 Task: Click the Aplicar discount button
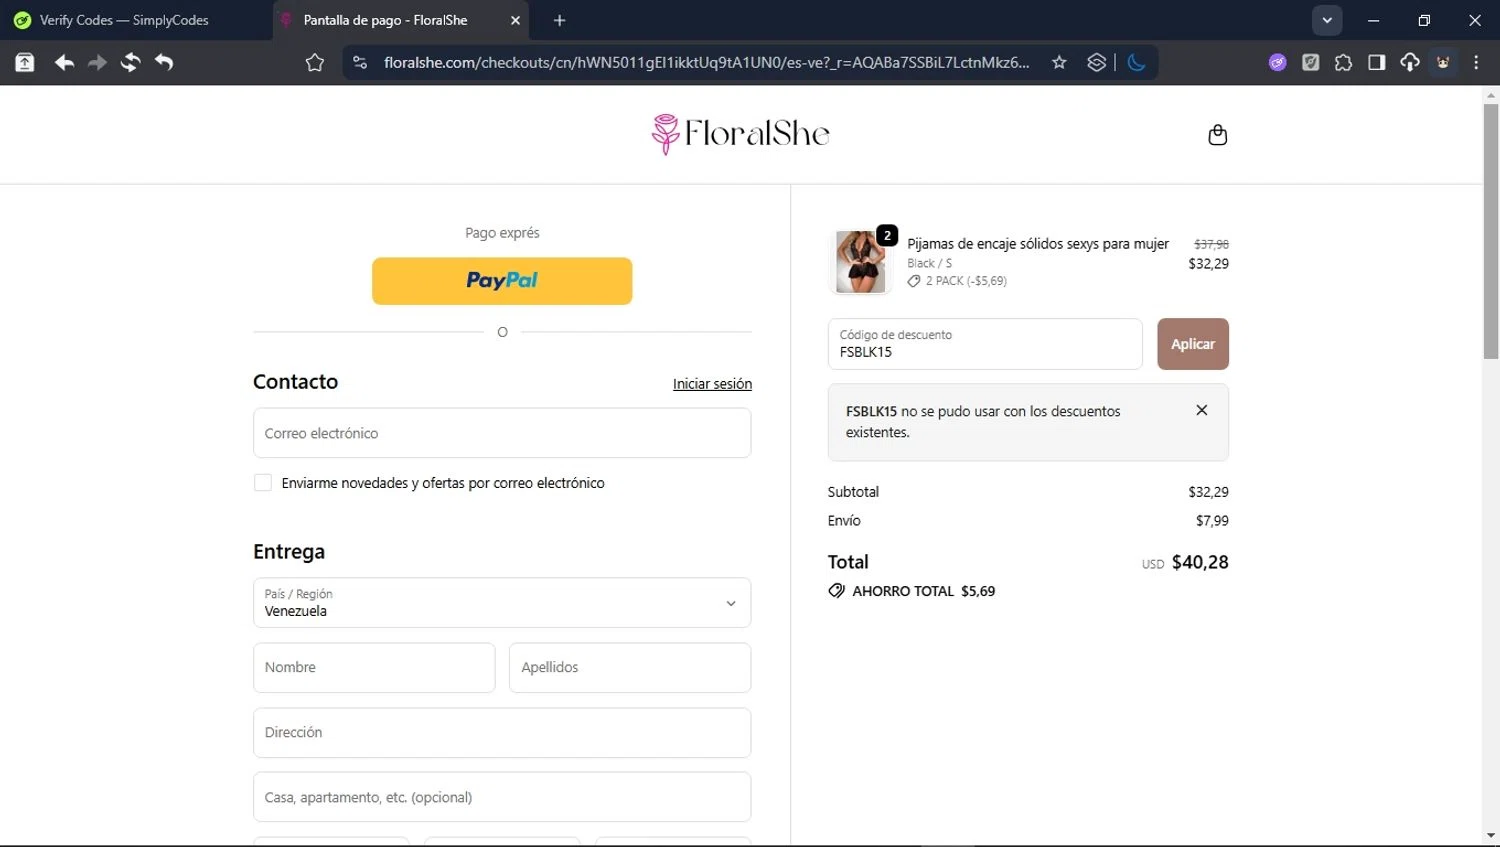(1193, 344)
